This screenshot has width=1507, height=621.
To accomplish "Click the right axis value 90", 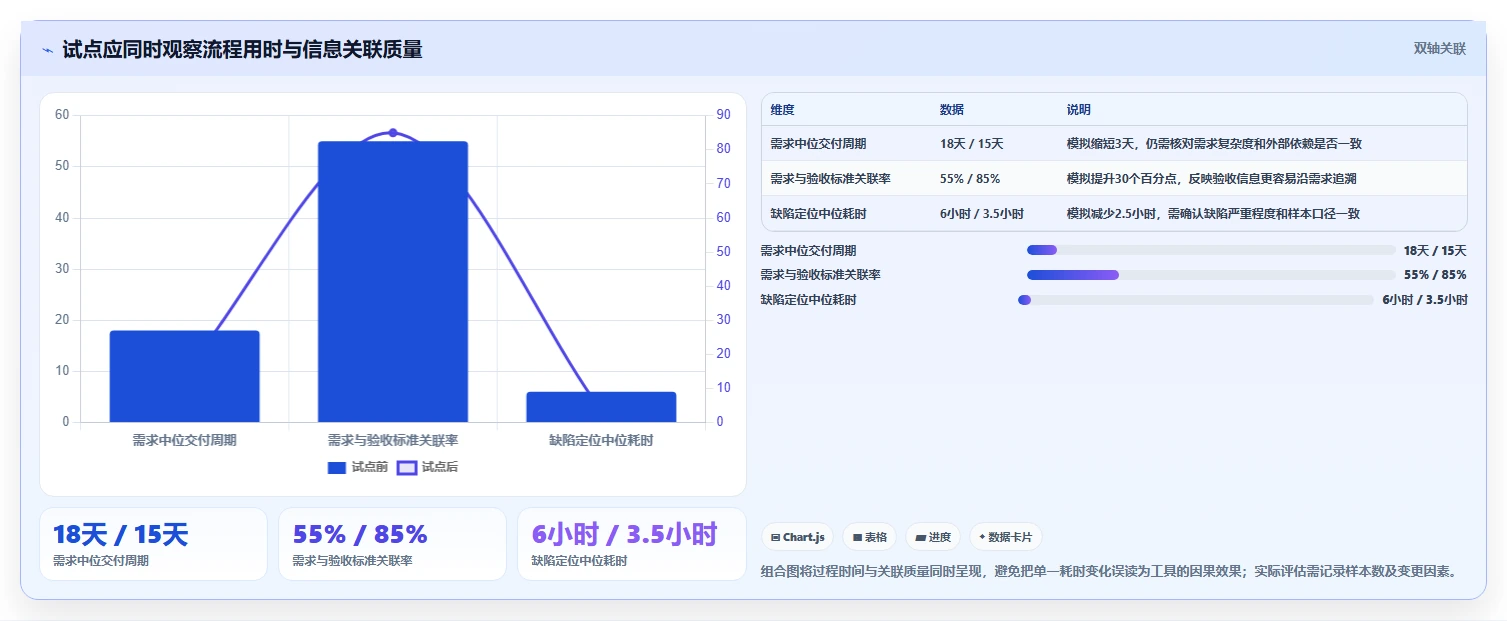I will click(x=724, y=115).
